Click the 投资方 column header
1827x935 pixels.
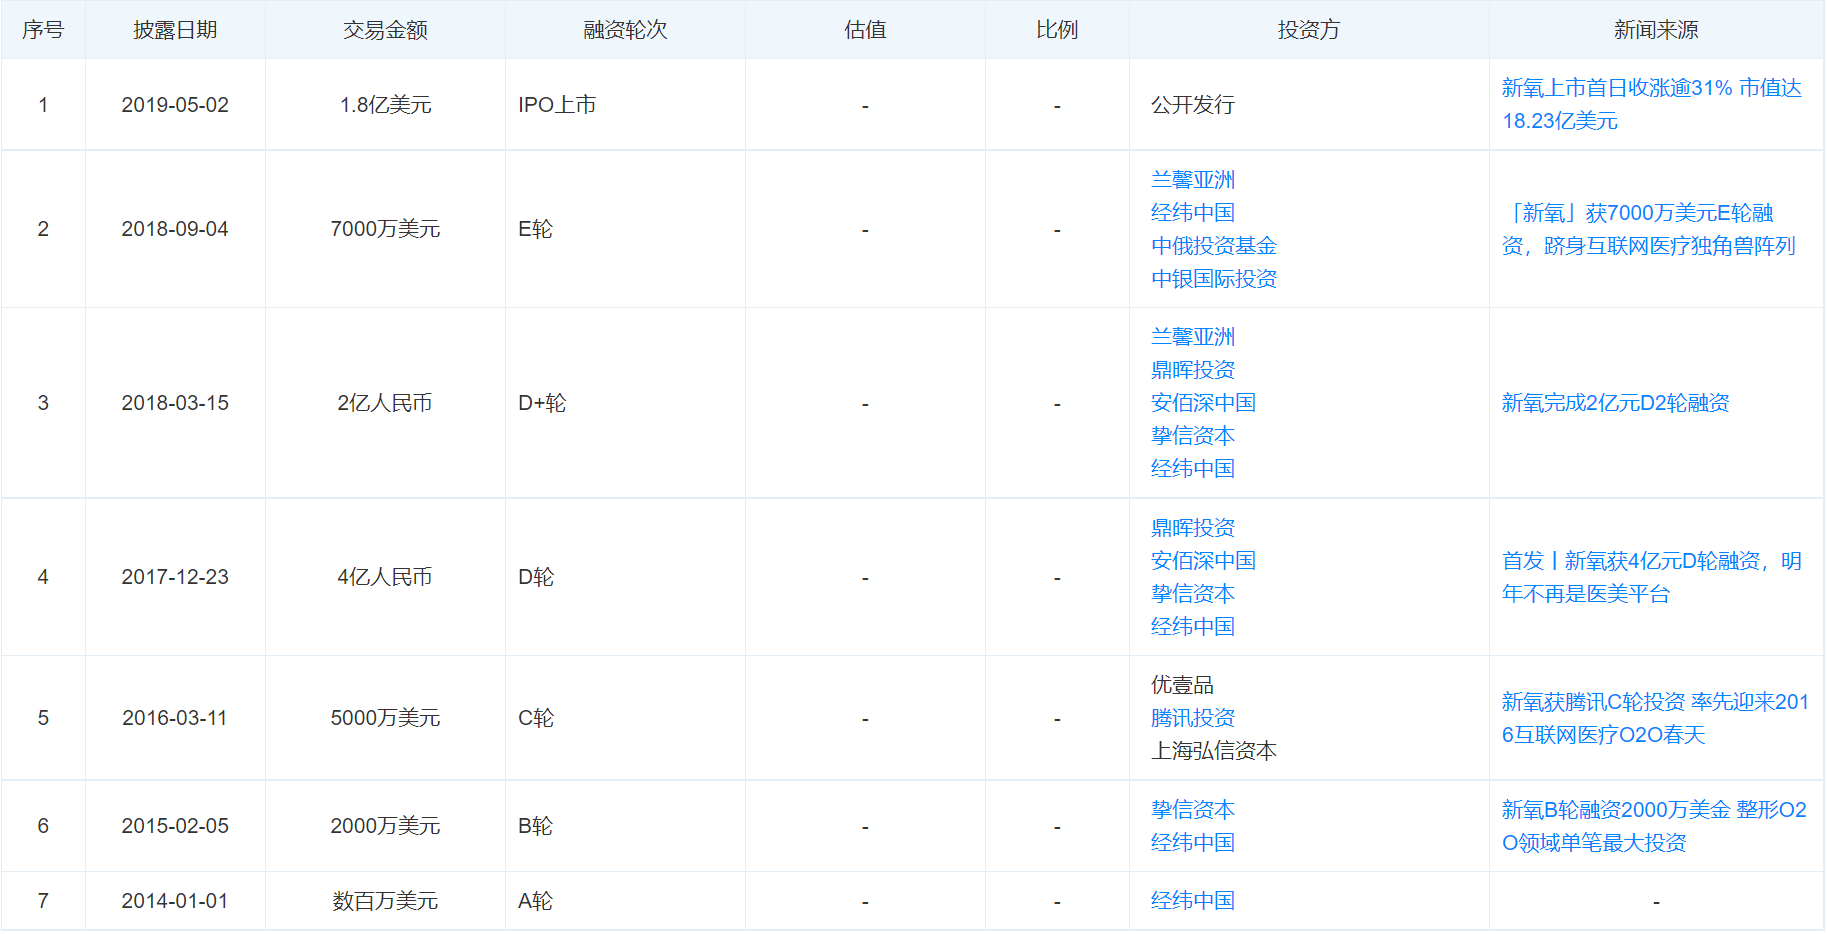click(1309, 30)
